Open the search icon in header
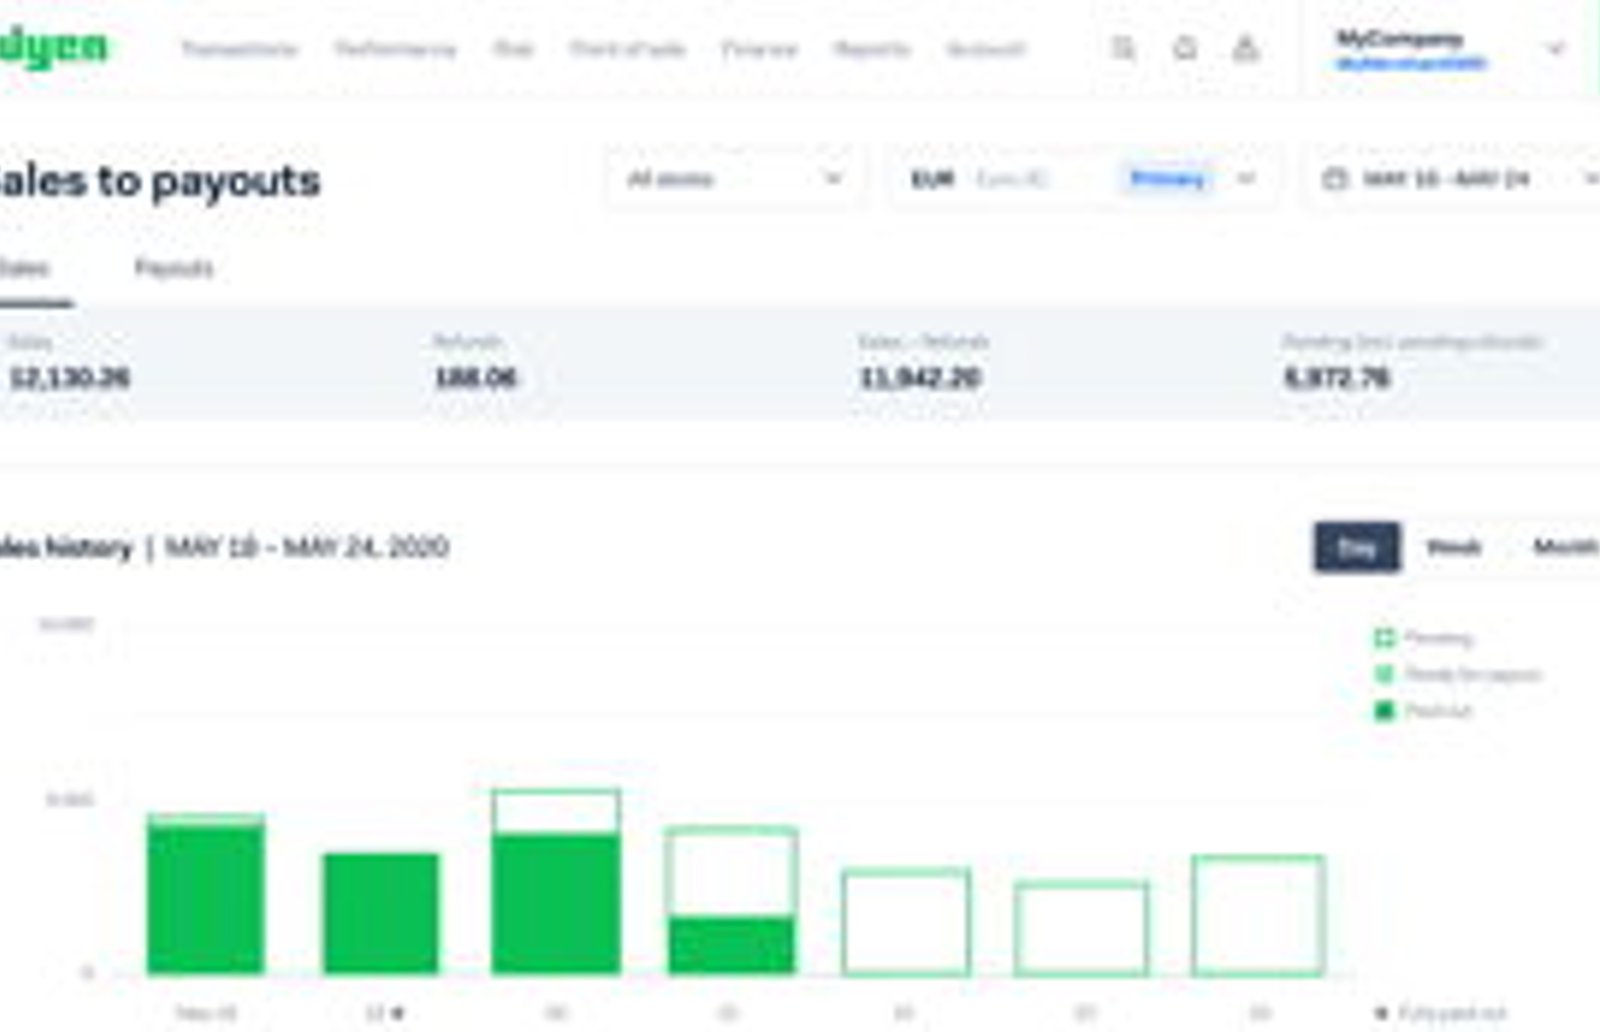Viewport: 1600px width, 1032px height. [x=1123, y=48]
